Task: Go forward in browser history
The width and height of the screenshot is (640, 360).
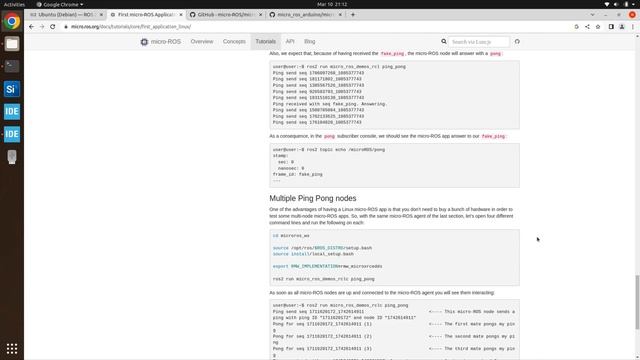Action: (42, 27)
